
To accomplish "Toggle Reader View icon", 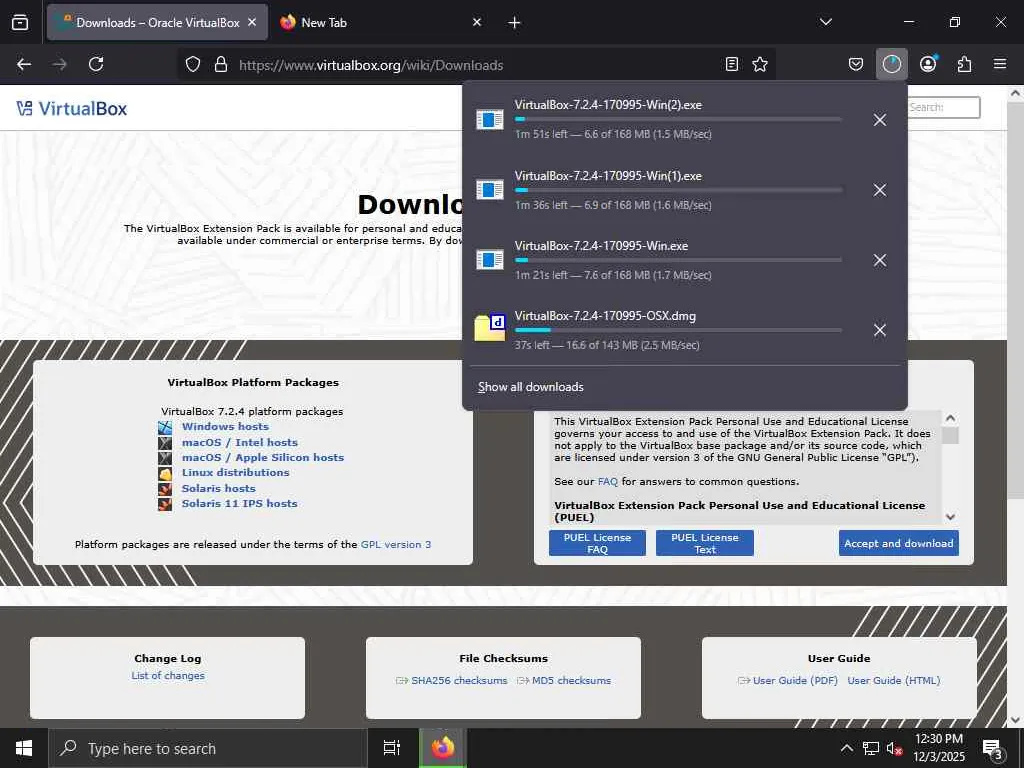I will (732, 64).
